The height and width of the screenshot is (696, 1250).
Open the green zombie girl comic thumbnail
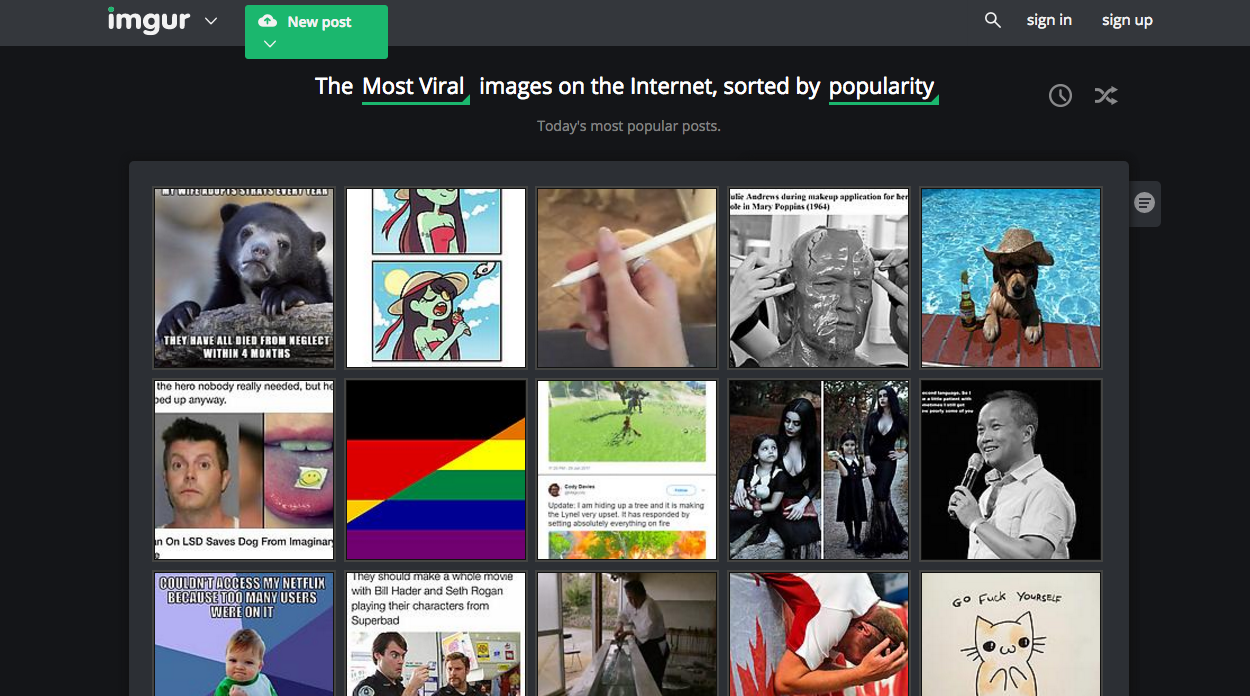pyautogui.click(x=436, y=278)
